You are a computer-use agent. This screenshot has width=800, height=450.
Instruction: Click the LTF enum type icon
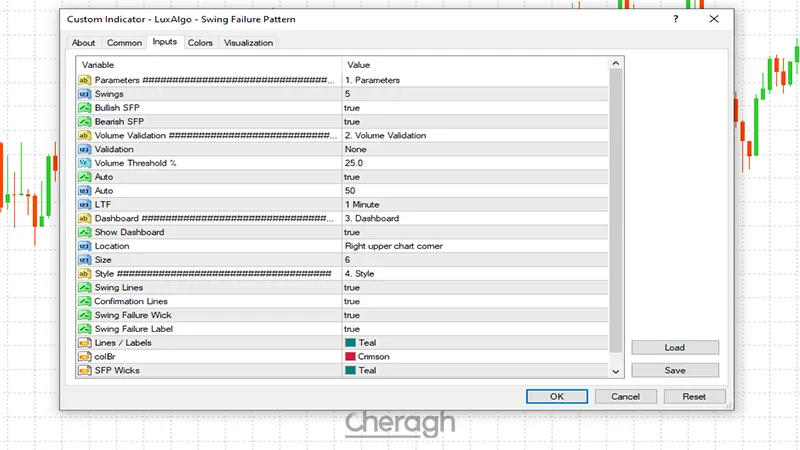coord(84,204)
